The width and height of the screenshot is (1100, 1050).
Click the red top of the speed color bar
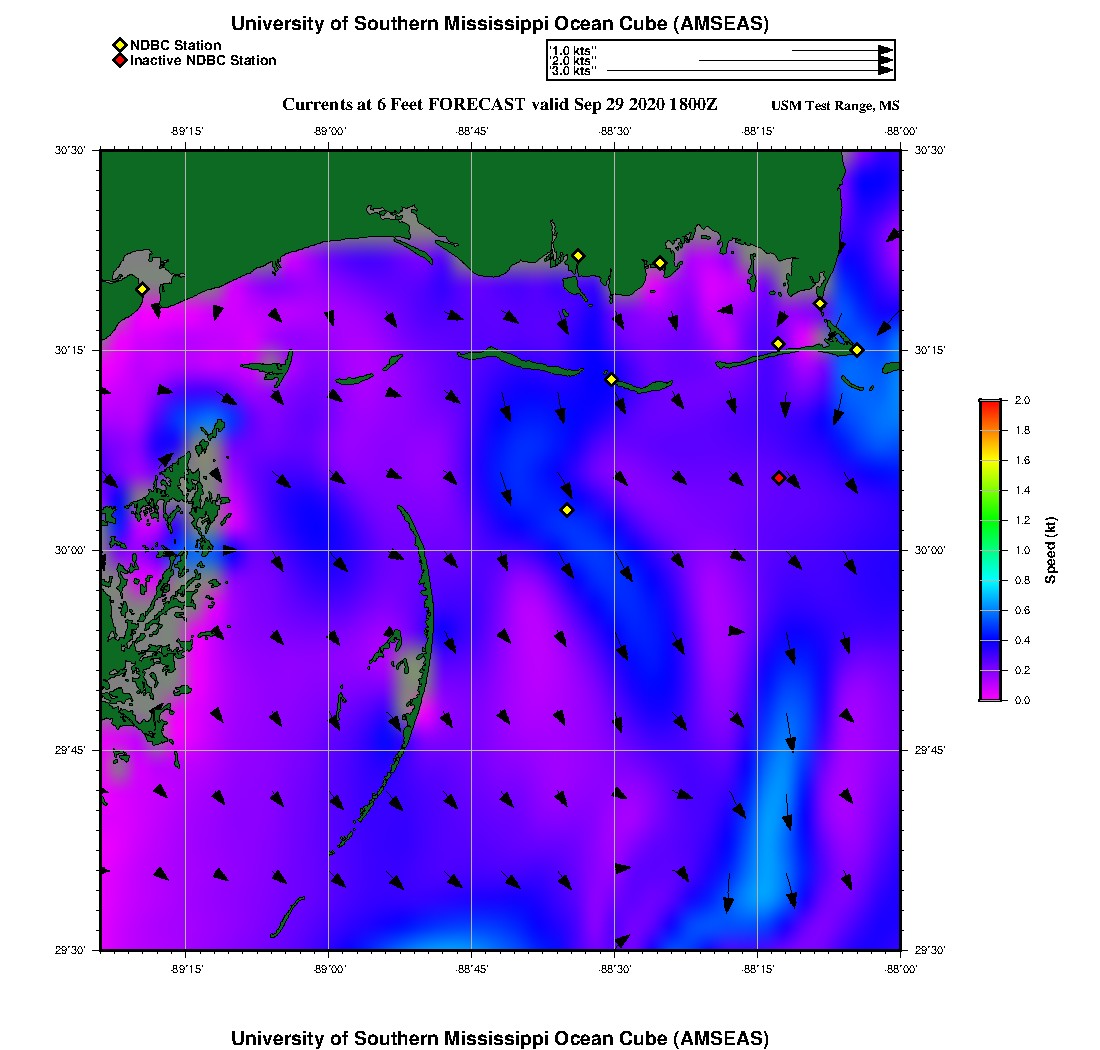pyautogui.click(x=989, y=404)
